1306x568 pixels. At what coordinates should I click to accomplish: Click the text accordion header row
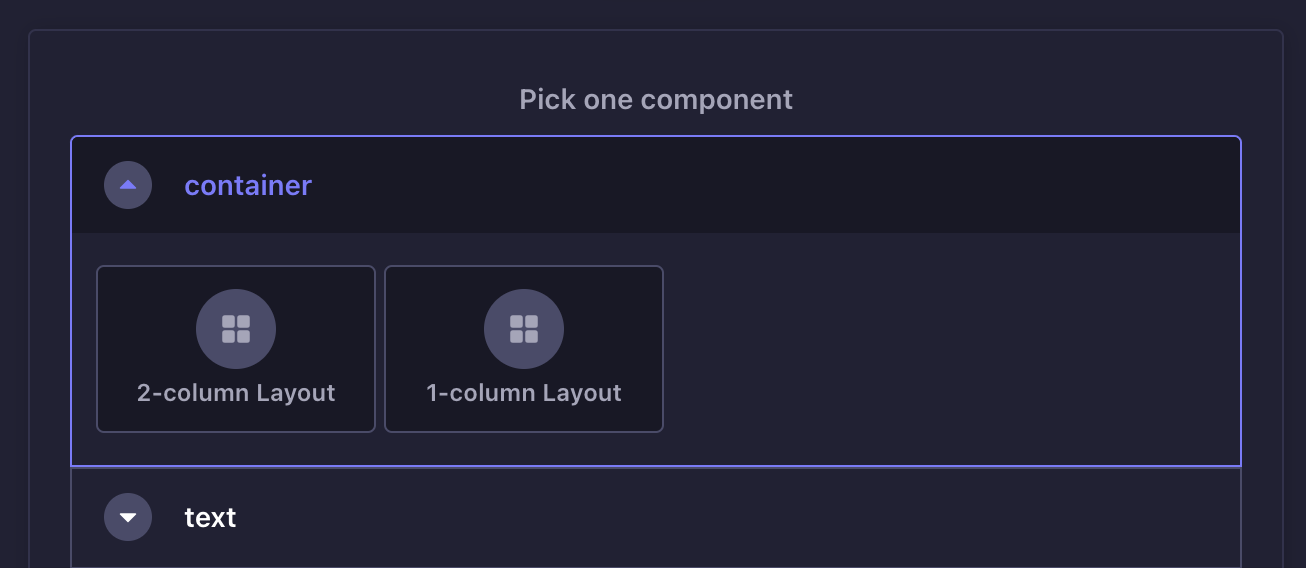[700, 517]
